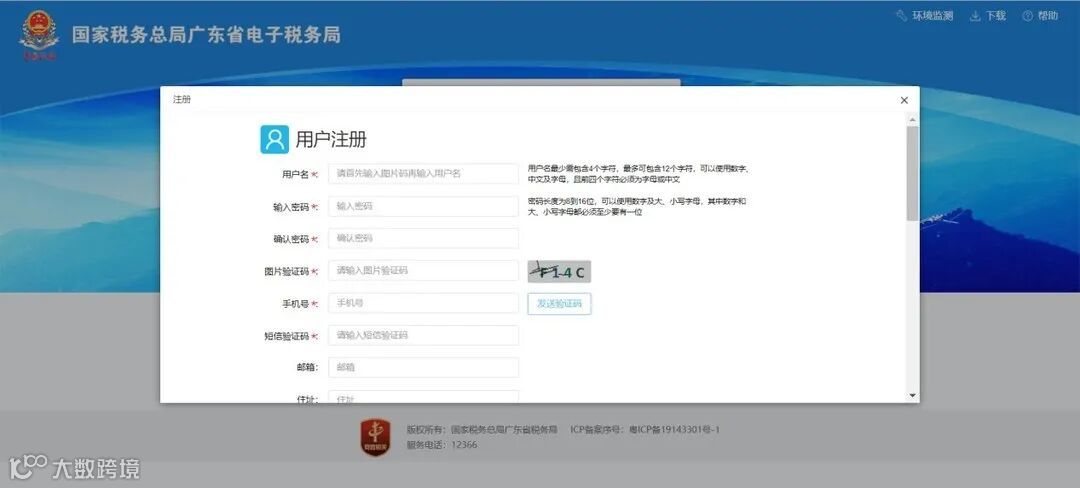Focus the 短信验证码 SMS code field
The height and width of the screenshot is (488, 1080).
click(x=423, y=335)
